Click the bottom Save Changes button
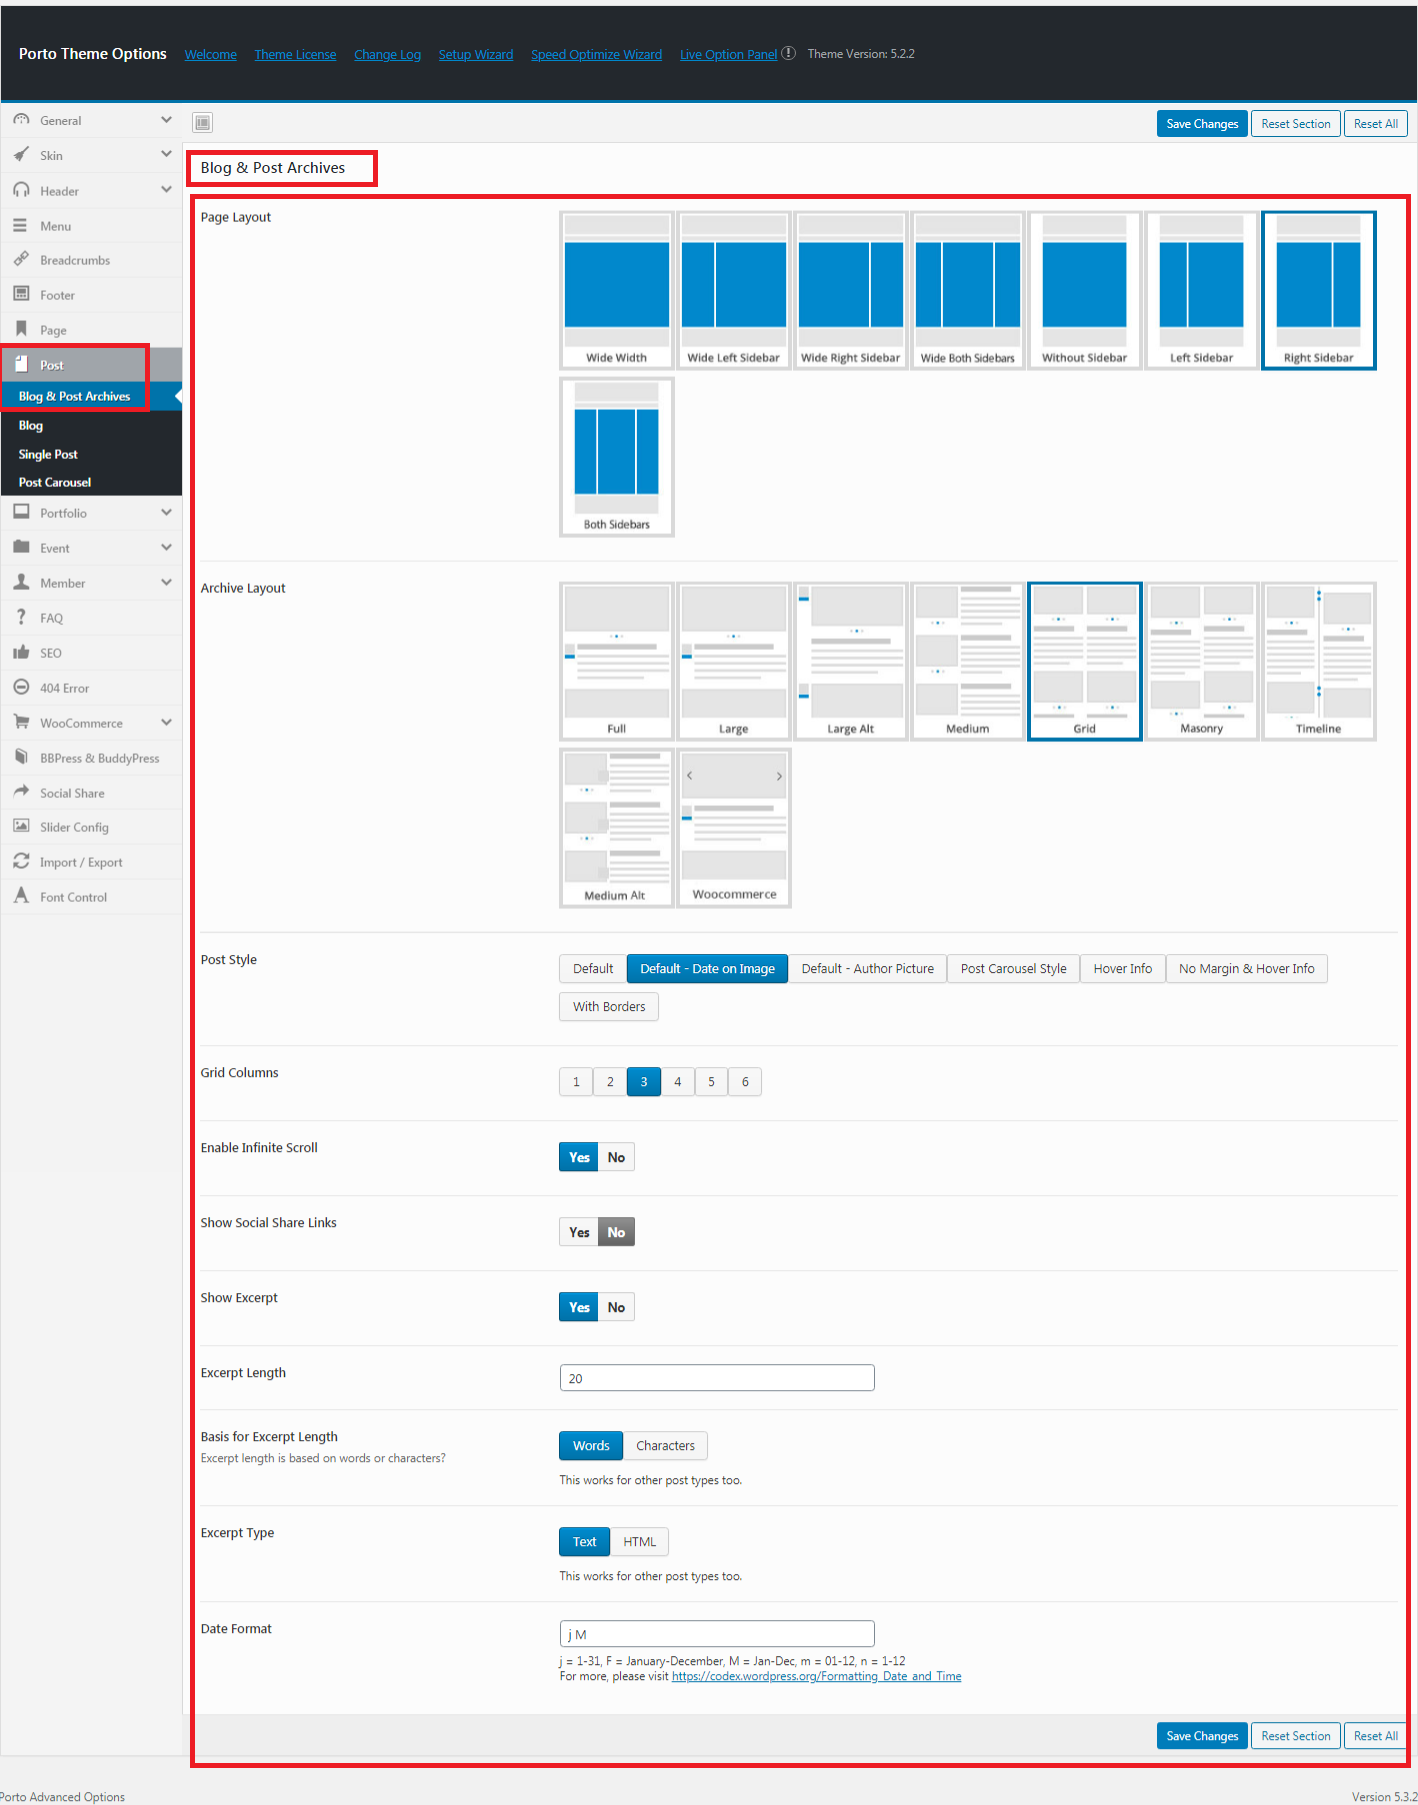Screen dimensions: 1418x1805 tap(1202, 1736)
